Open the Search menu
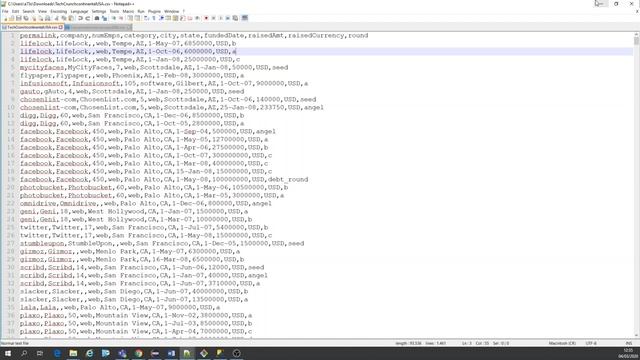Viewport: 640px width, 360px height. (29, 11)
